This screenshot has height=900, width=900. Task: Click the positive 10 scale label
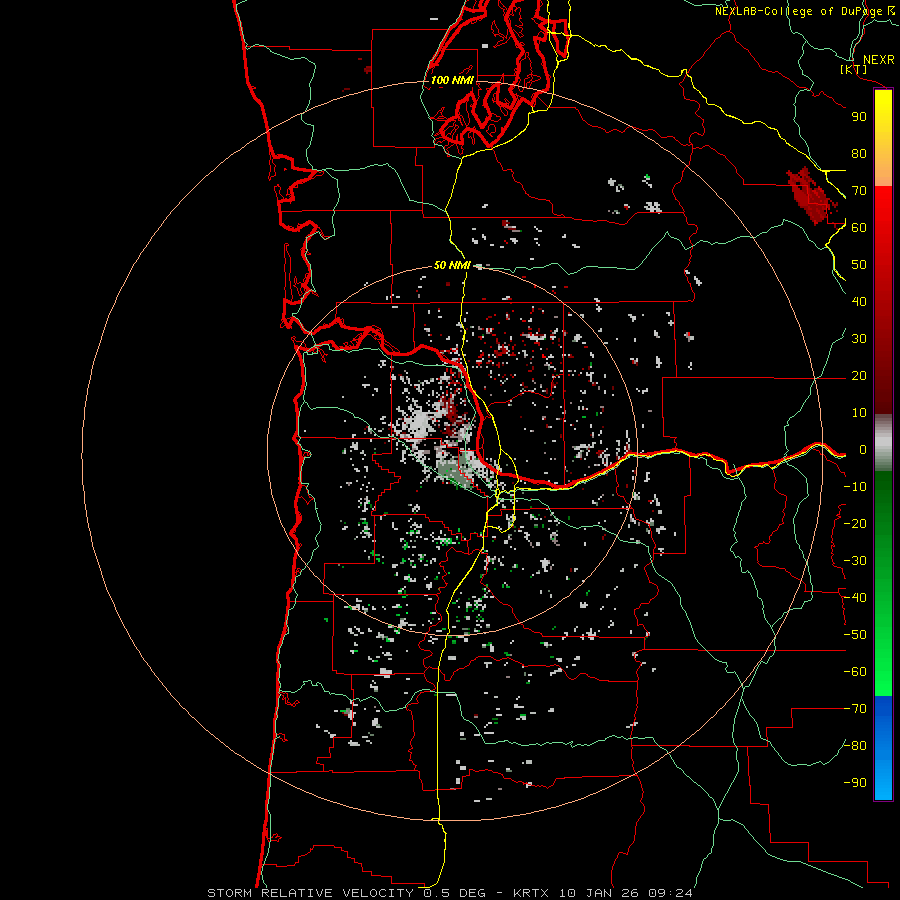tap(859, 413)
